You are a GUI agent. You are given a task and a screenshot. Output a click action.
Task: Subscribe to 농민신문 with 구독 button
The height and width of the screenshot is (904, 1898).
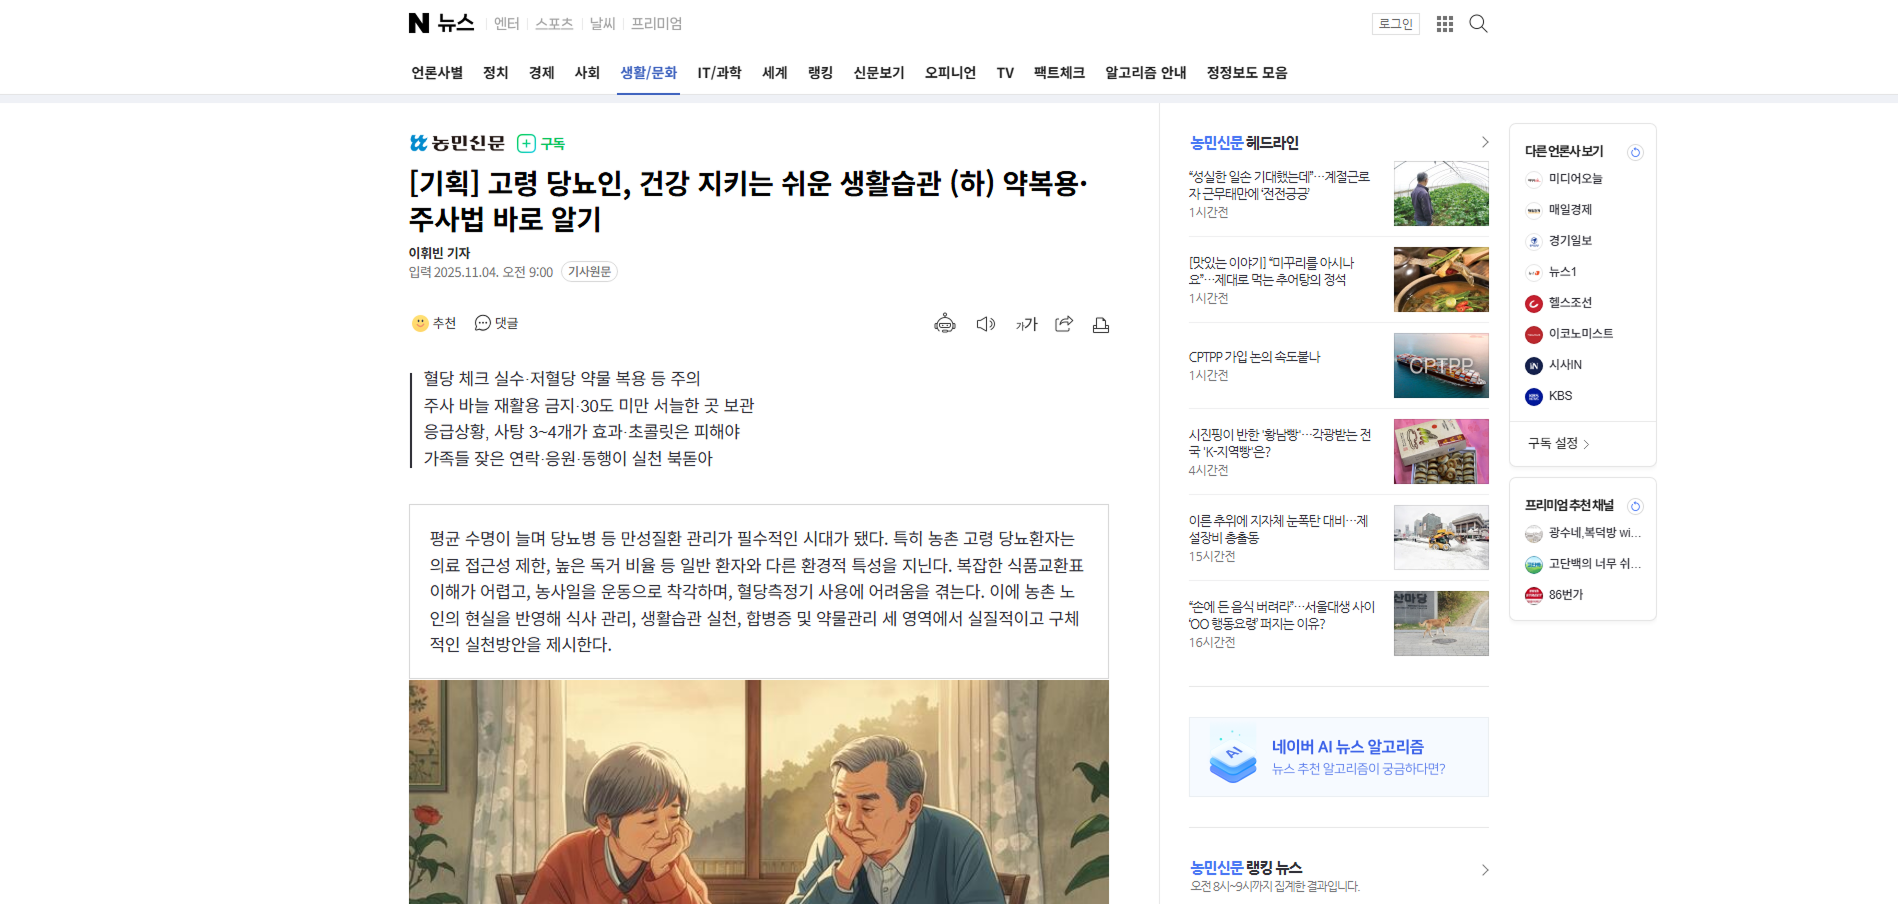541,144
